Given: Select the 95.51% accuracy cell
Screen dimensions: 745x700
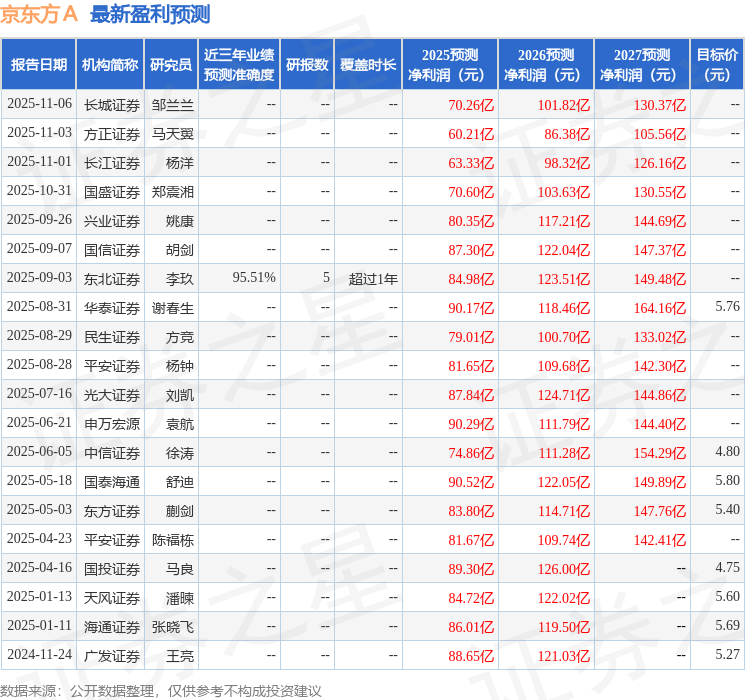Looking at the screenshot, I should tap(253, 278).
